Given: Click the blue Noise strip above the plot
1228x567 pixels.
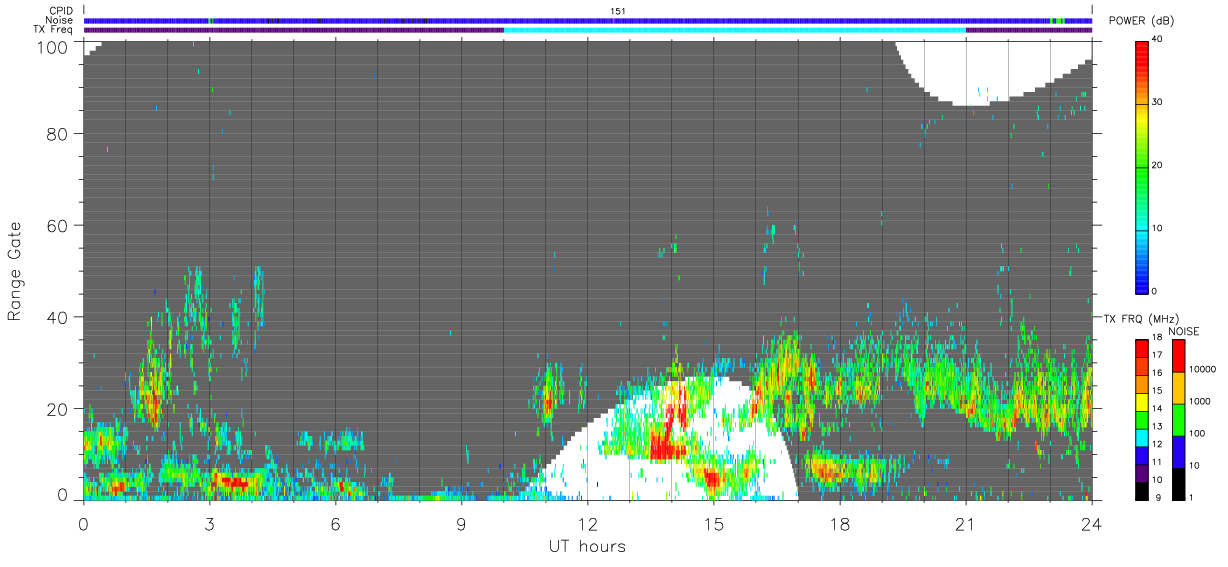Looking at the screenshot, I should pos(588,20).
